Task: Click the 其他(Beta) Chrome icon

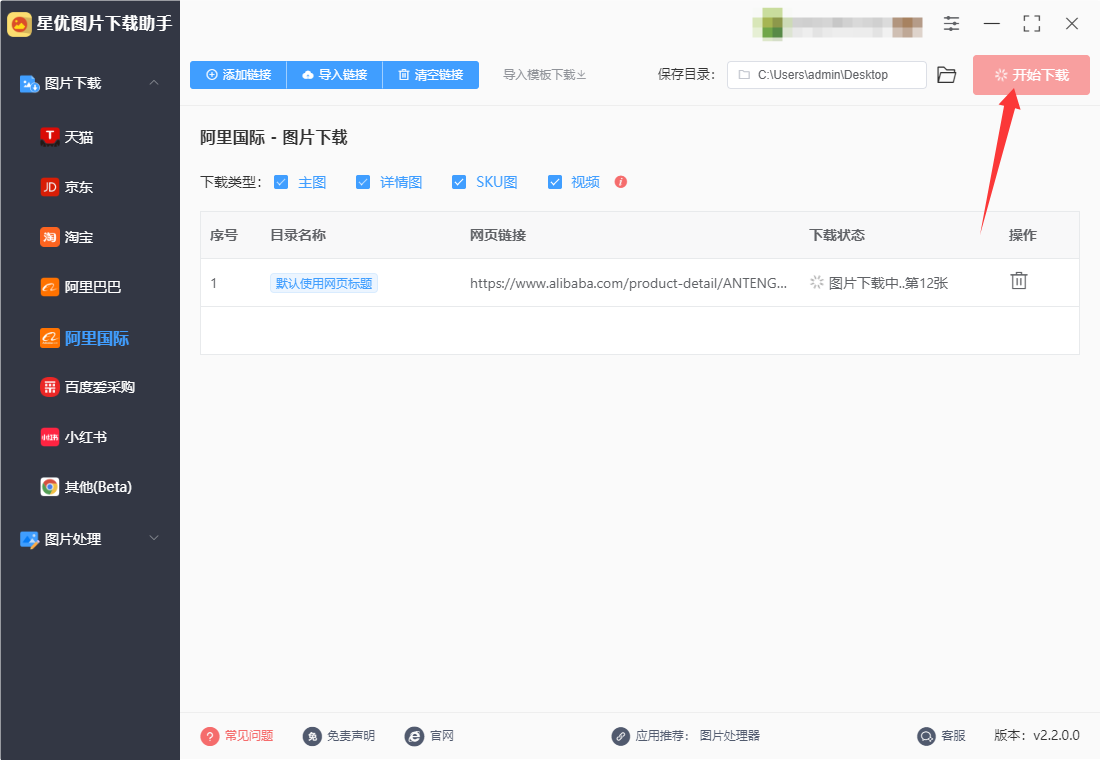Action: (x=50, y=487)
